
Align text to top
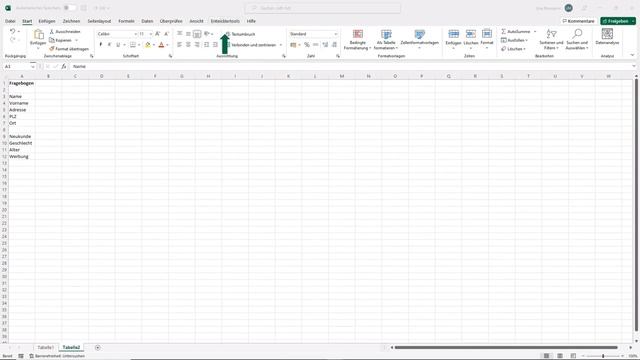click(180, 34)
